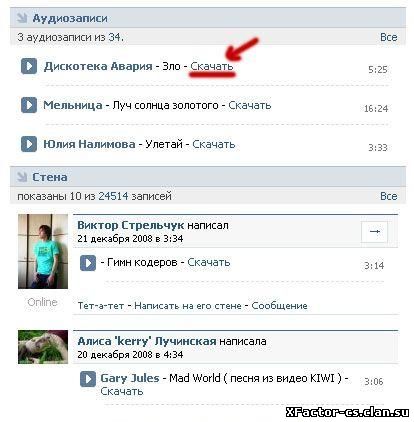The width and height of the screenshot is (414, 422).
Task: Play Дискотека Авария Зло track
Action: pos(29,66)
